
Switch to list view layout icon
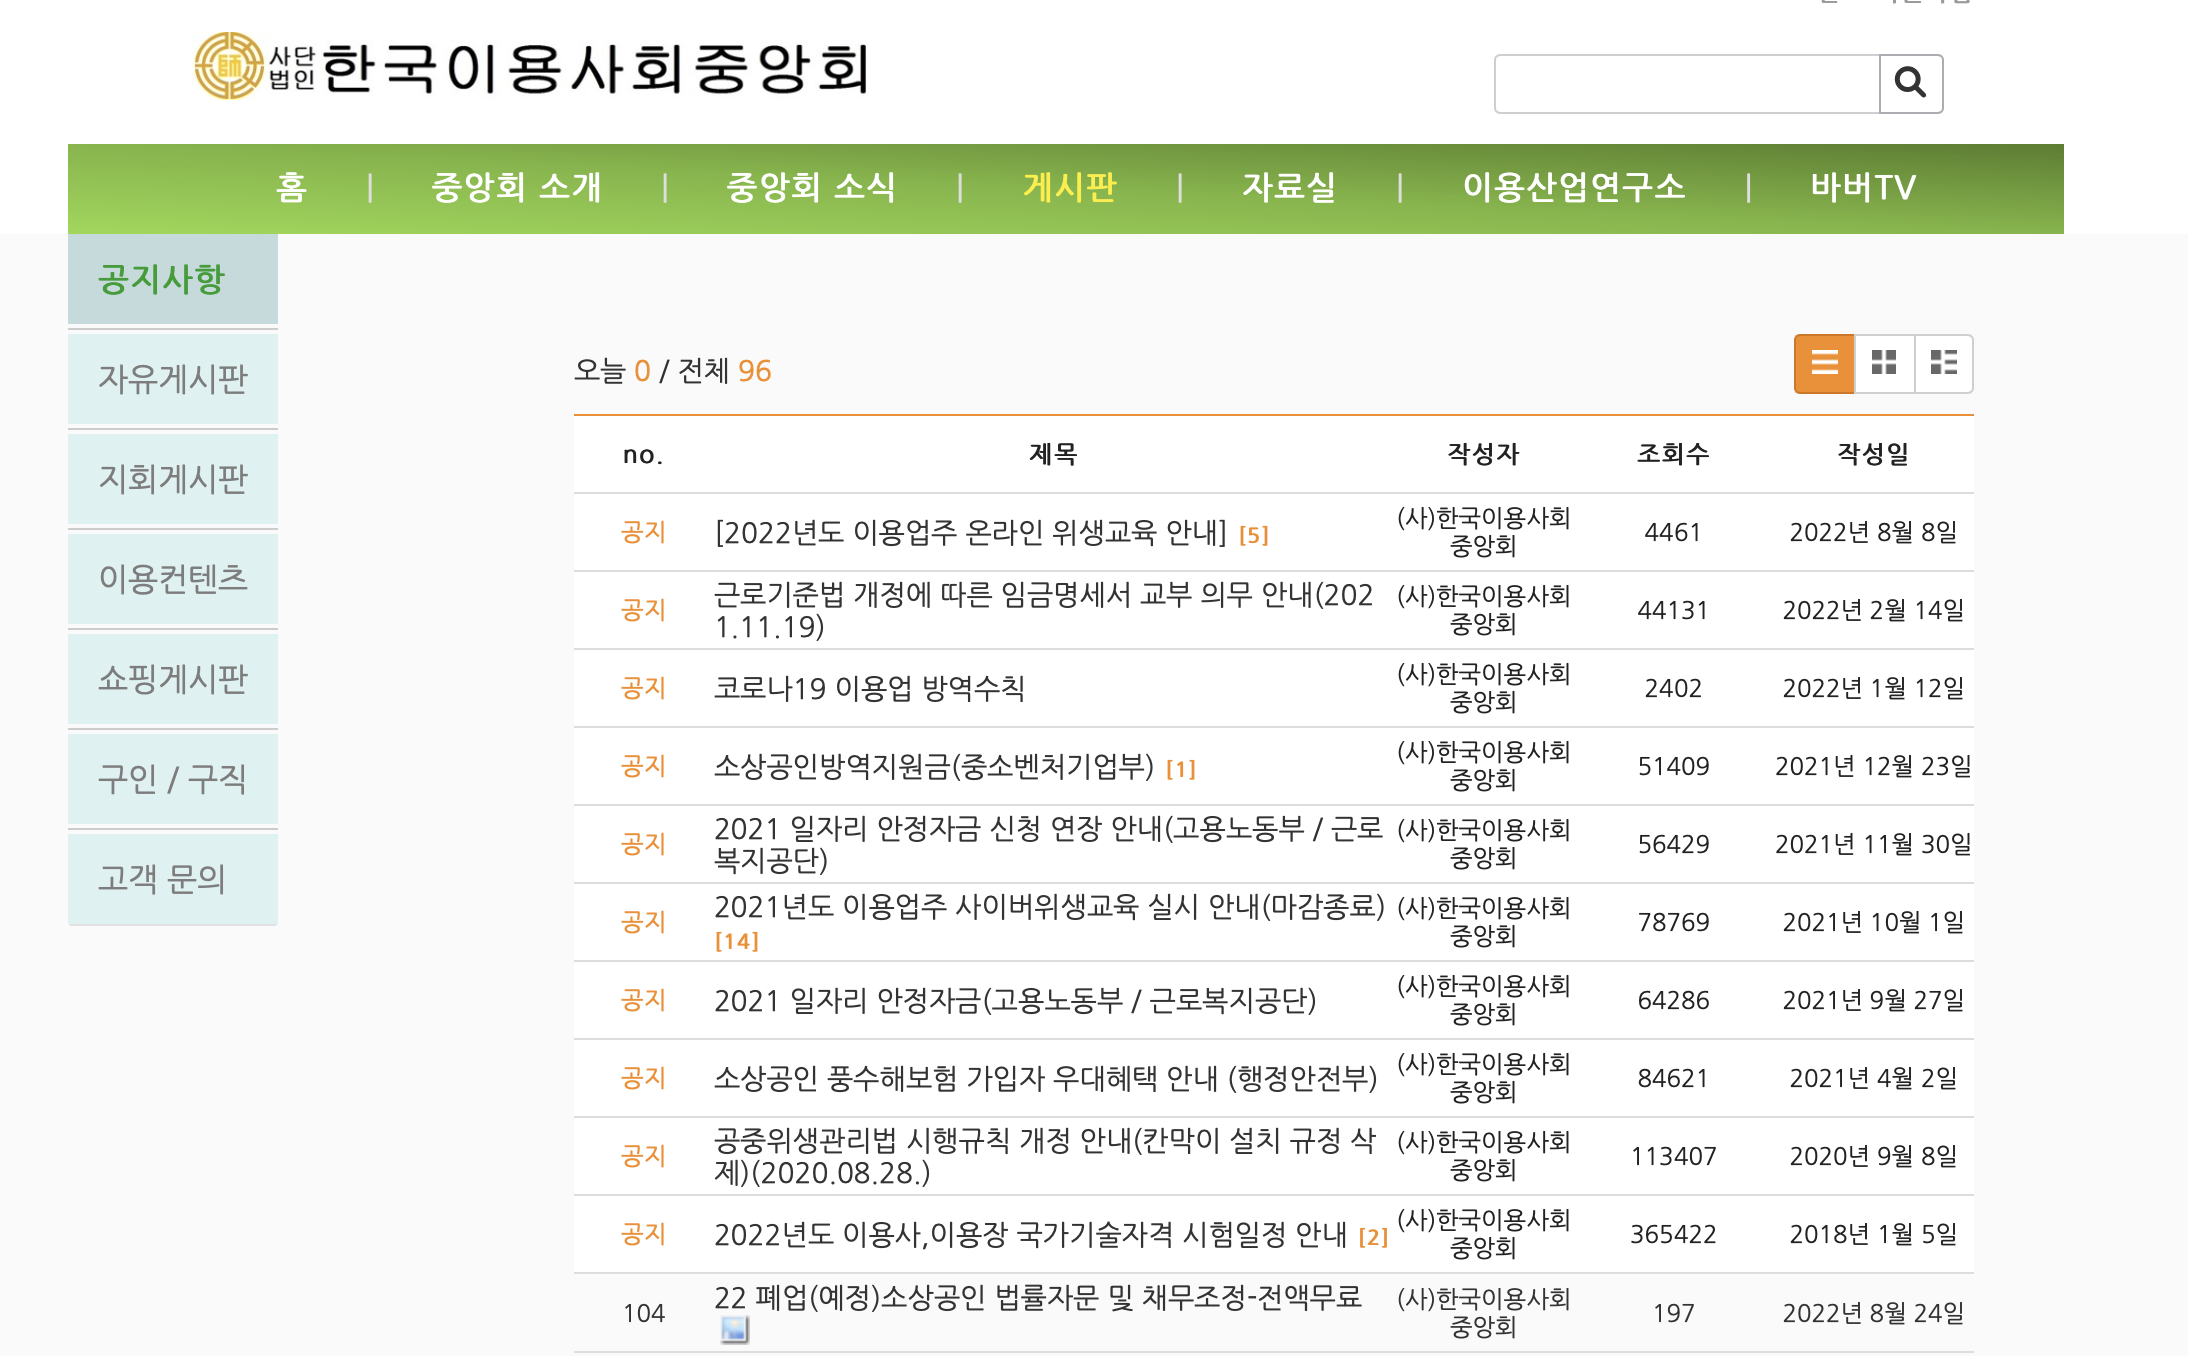tap(1824, 363)
